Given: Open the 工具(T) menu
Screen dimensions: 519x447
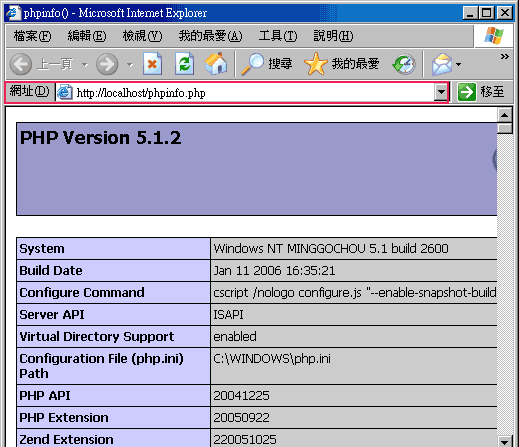Looking at the screenshot, I should click(278, 36).
